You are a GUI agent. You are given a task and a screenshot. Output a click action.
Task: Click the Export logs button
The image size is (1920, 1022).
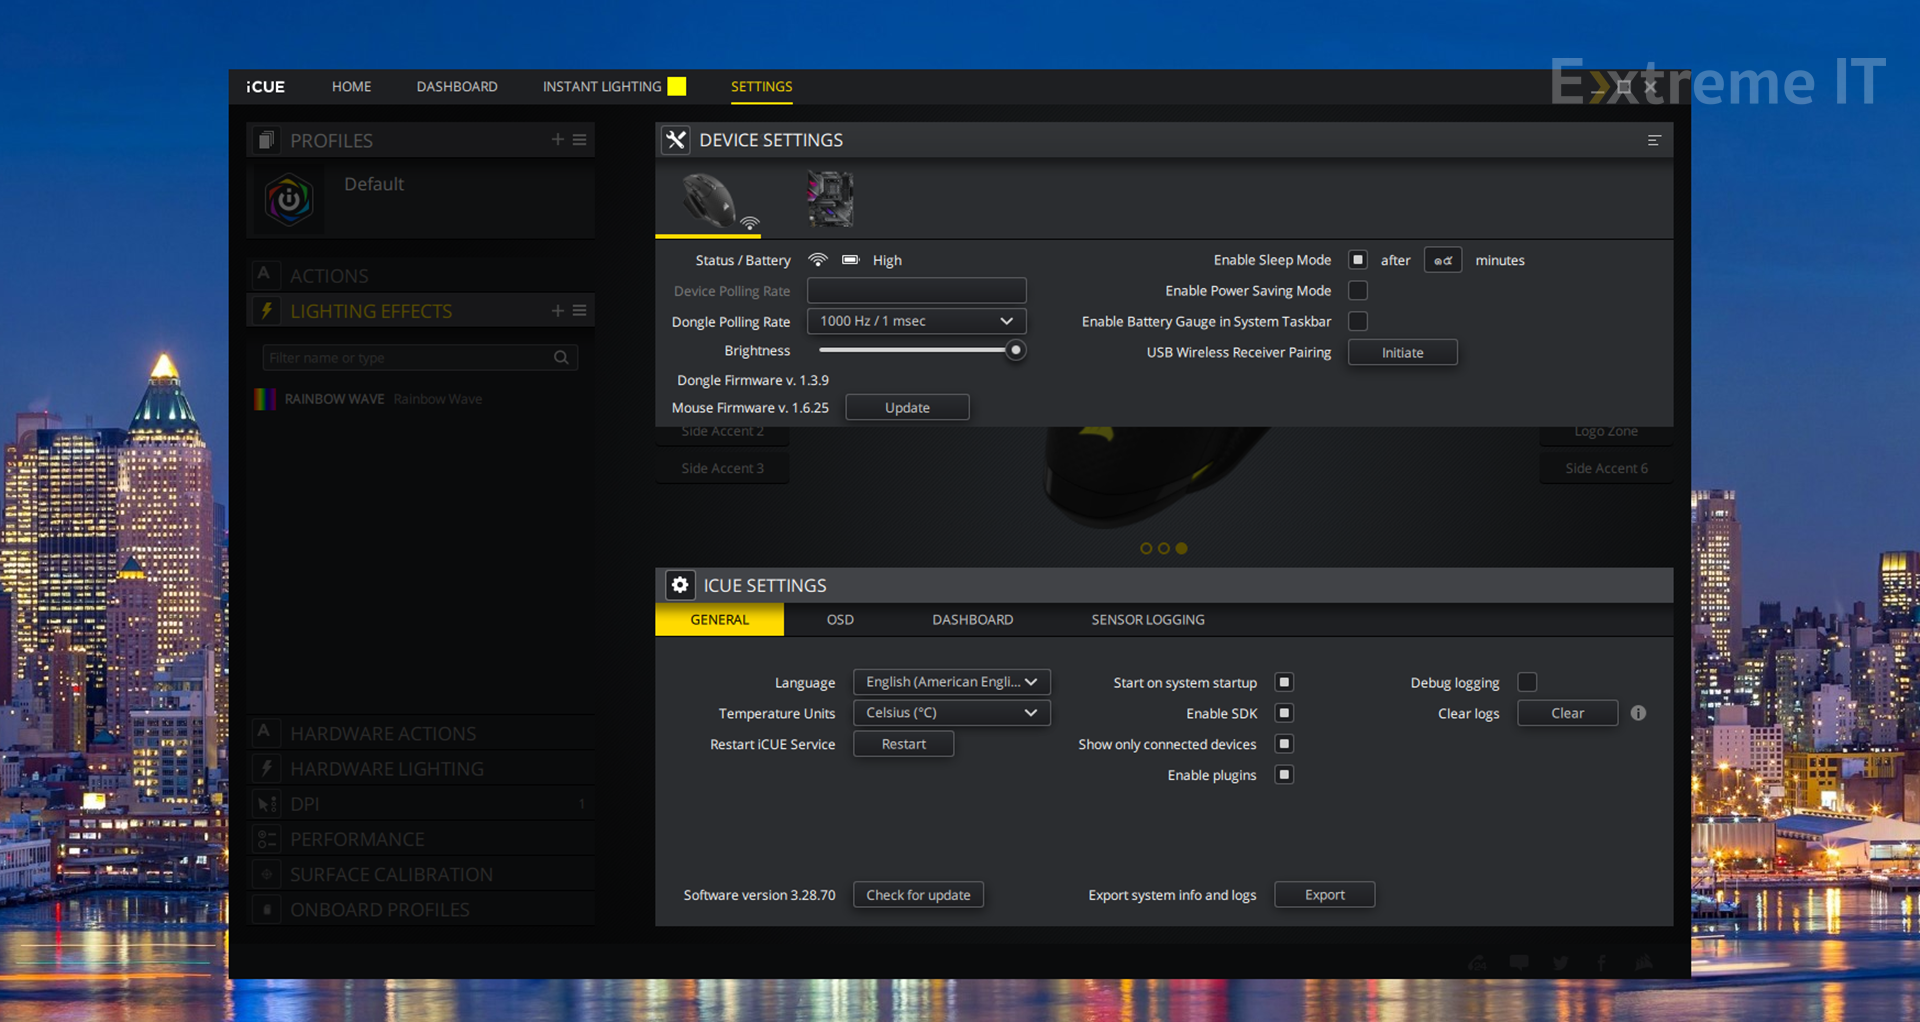point(1324,895)
